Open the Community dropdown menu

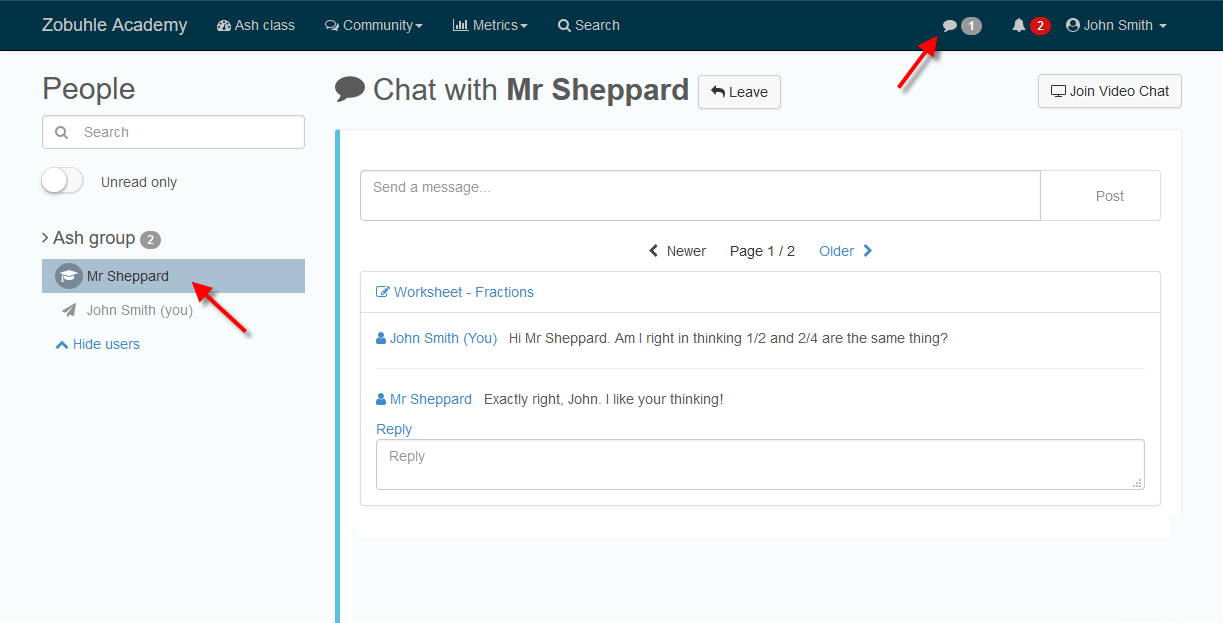[374, 25]
